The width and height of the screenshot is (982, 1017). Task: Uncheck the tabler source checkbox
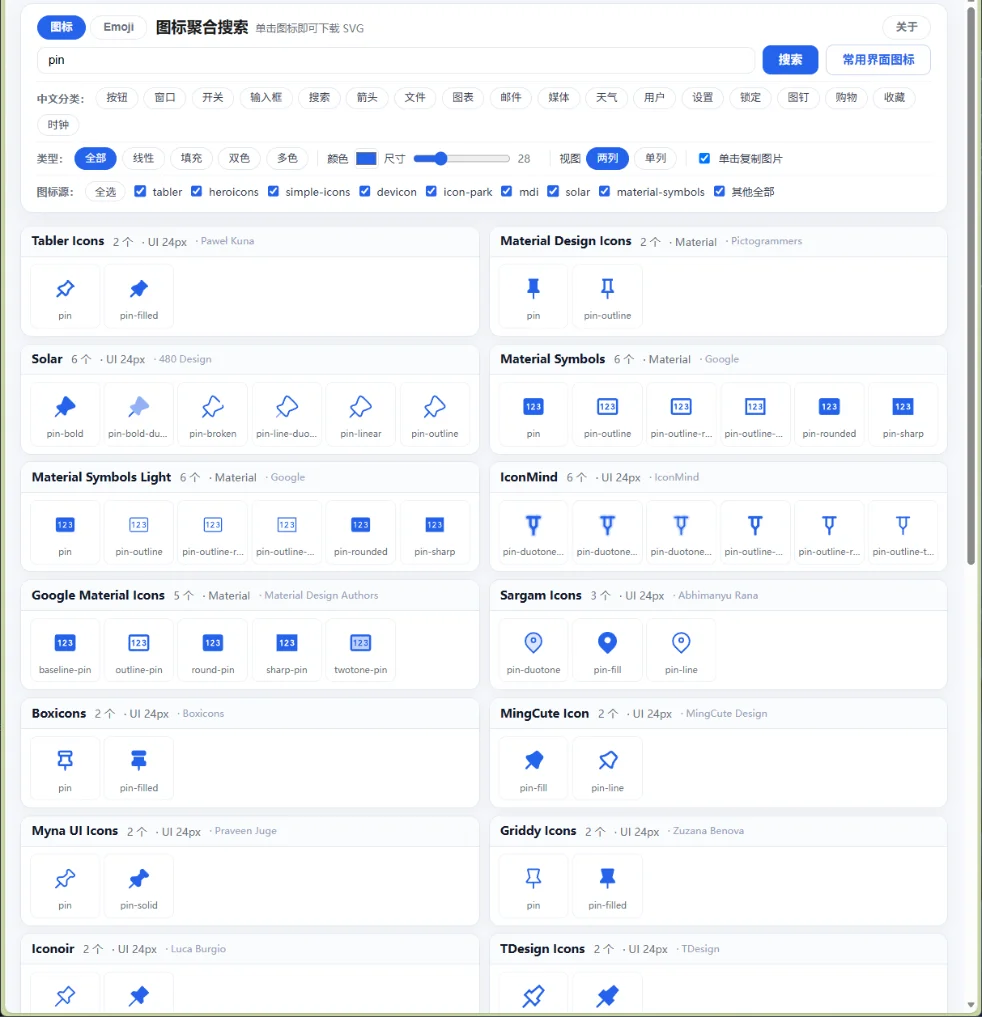pyautogui.click(x=140, y=191)
